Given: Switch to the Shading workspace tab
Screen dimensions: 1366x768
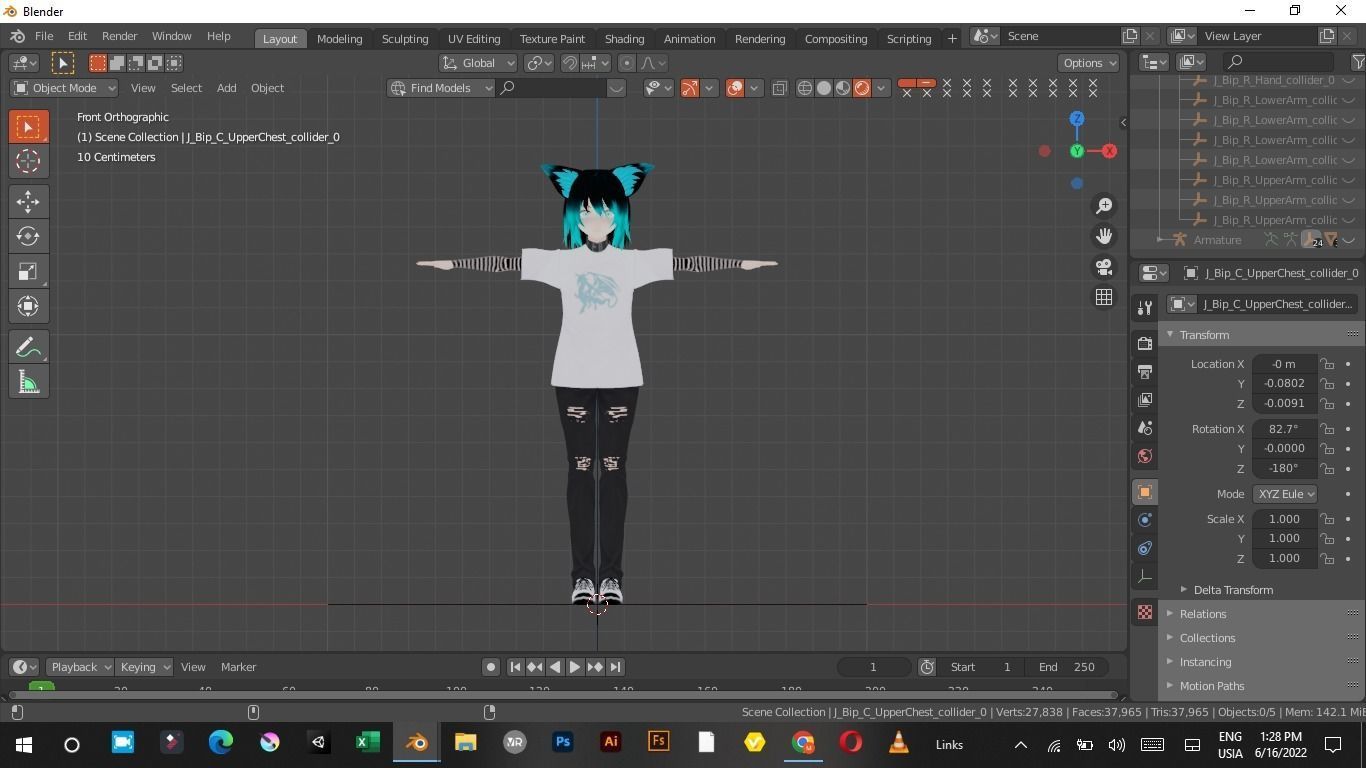Looking at the screenshot, I should 623,38.
